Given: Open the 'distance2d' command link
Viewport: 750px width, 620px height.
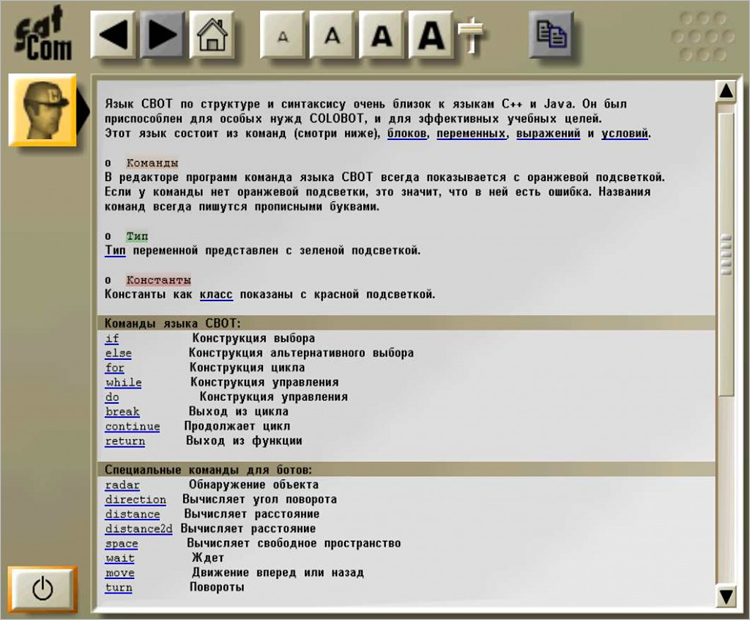Looking at the screenshot, I should point(139,528).
